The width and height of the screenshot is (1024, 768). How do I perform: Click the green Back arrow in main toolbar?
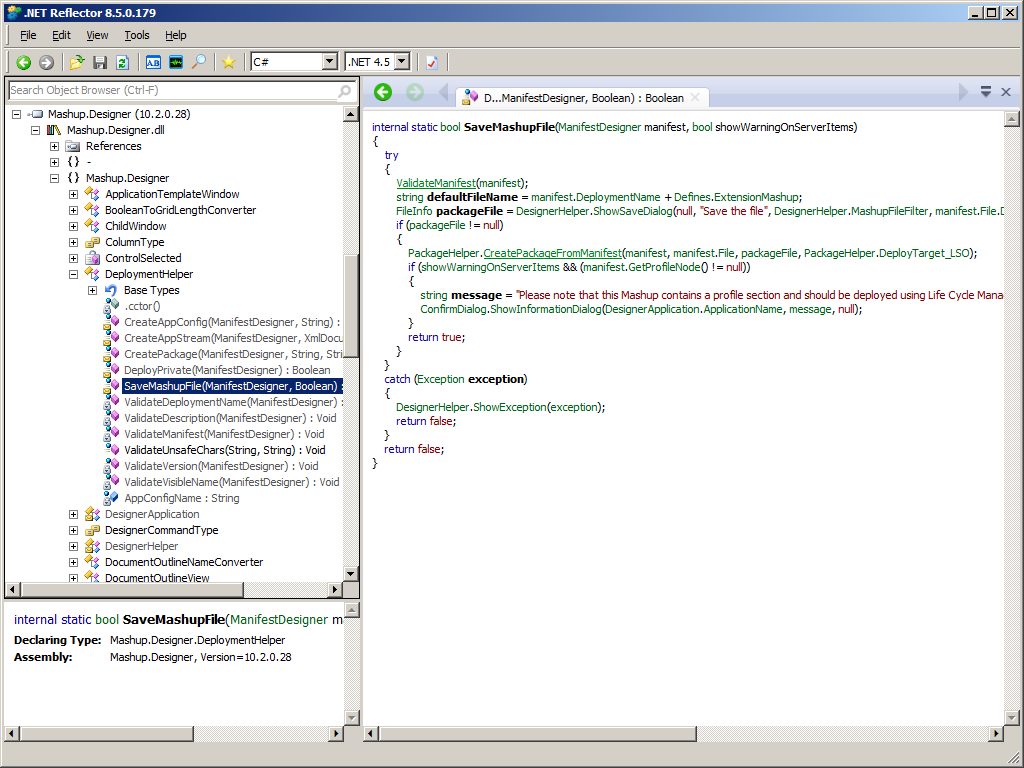(24, 62)
